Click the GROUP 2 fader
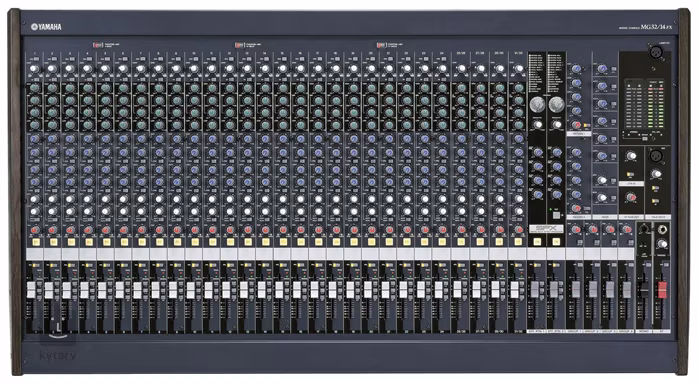This screenshot has height=384, width=698. pyautogui.click(x=592, y=290)
